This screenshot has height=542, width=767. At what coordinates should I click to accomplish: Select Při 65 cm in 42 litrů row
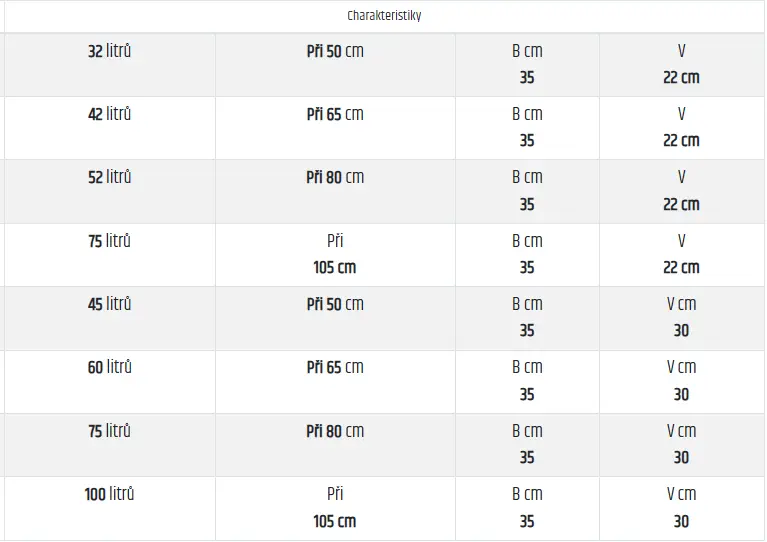pos(335,115)
